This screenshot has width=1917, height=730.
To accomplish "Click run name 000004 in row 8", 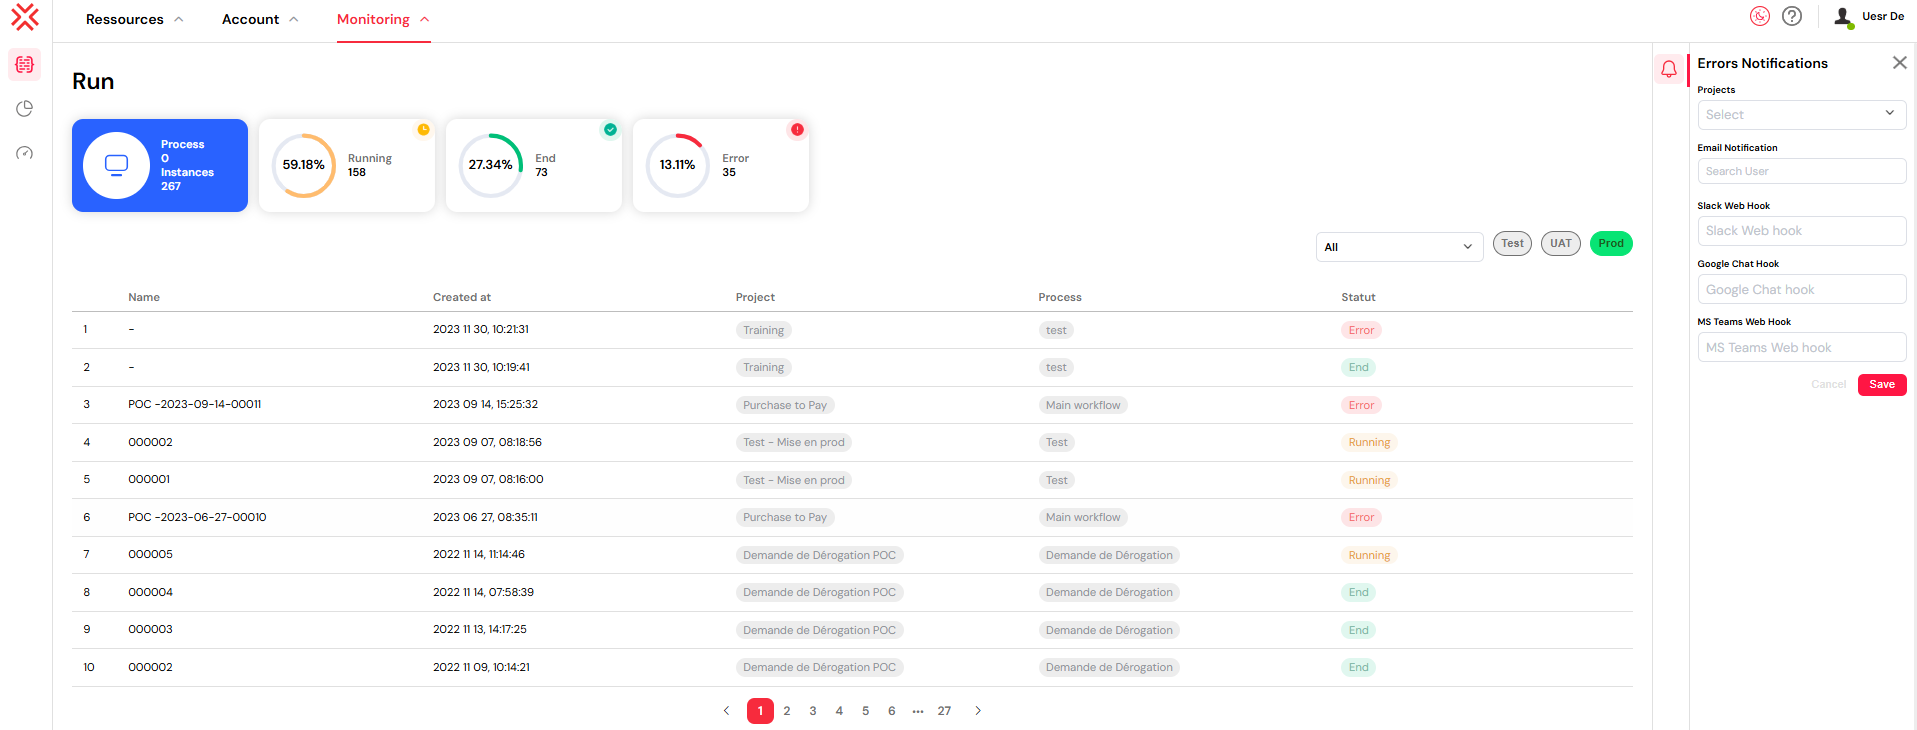I will [x=151, y=592].
